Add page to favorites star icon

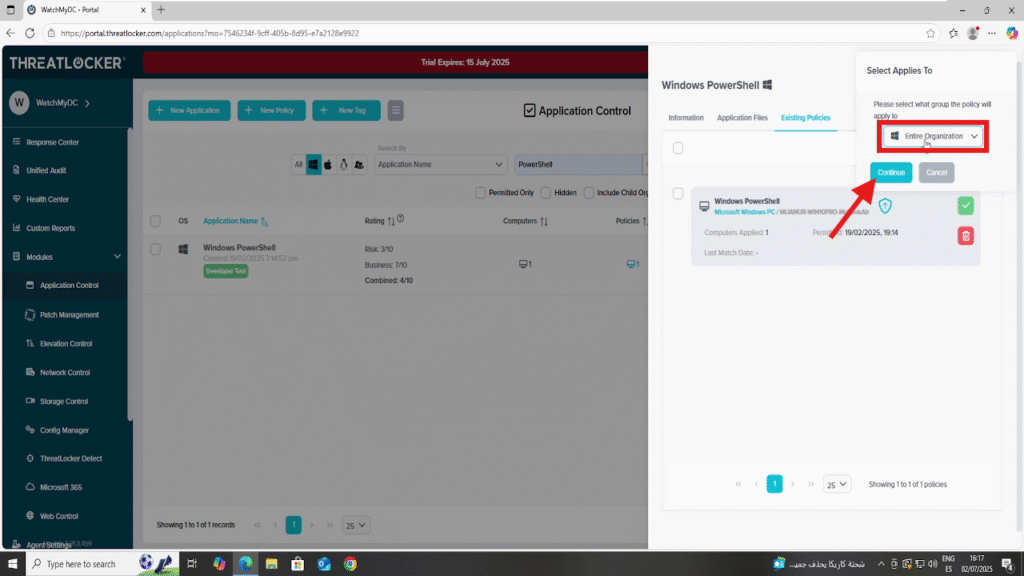(x=930, y=33)
